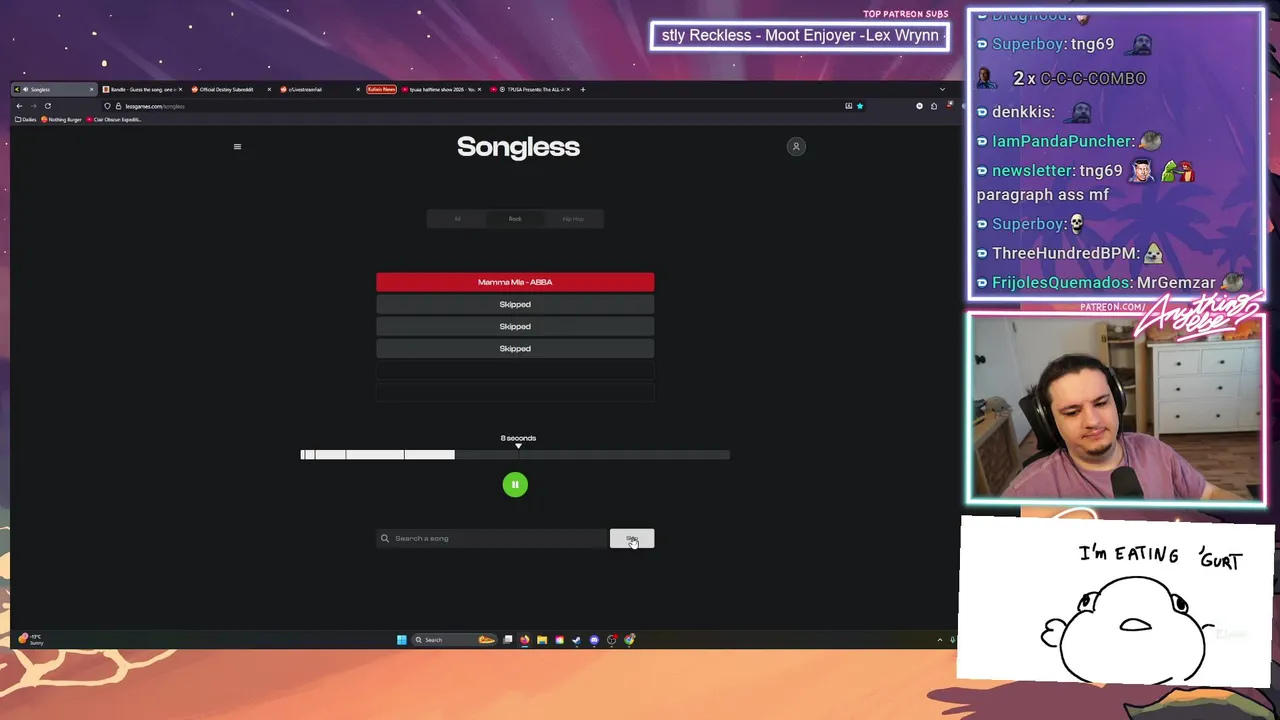The height and width of the screenshot is (720, 1280).
Task: Reload the current page
Action: 47,106
